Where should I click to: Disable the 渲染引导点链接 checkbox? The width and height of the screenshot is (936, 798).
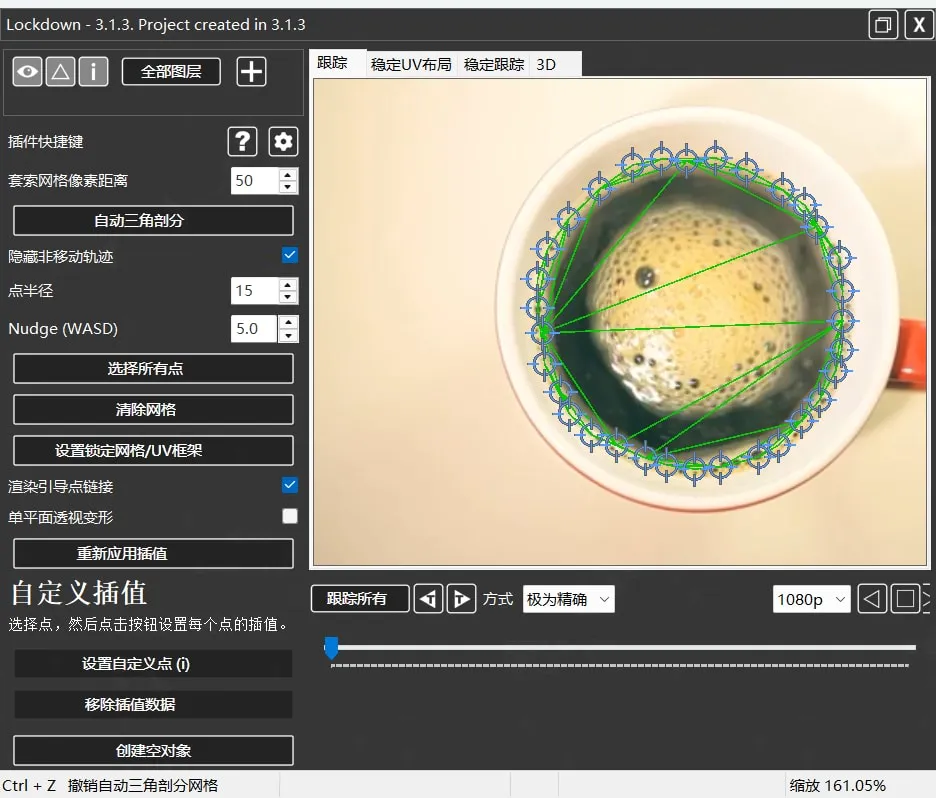[x=290, y=486]
